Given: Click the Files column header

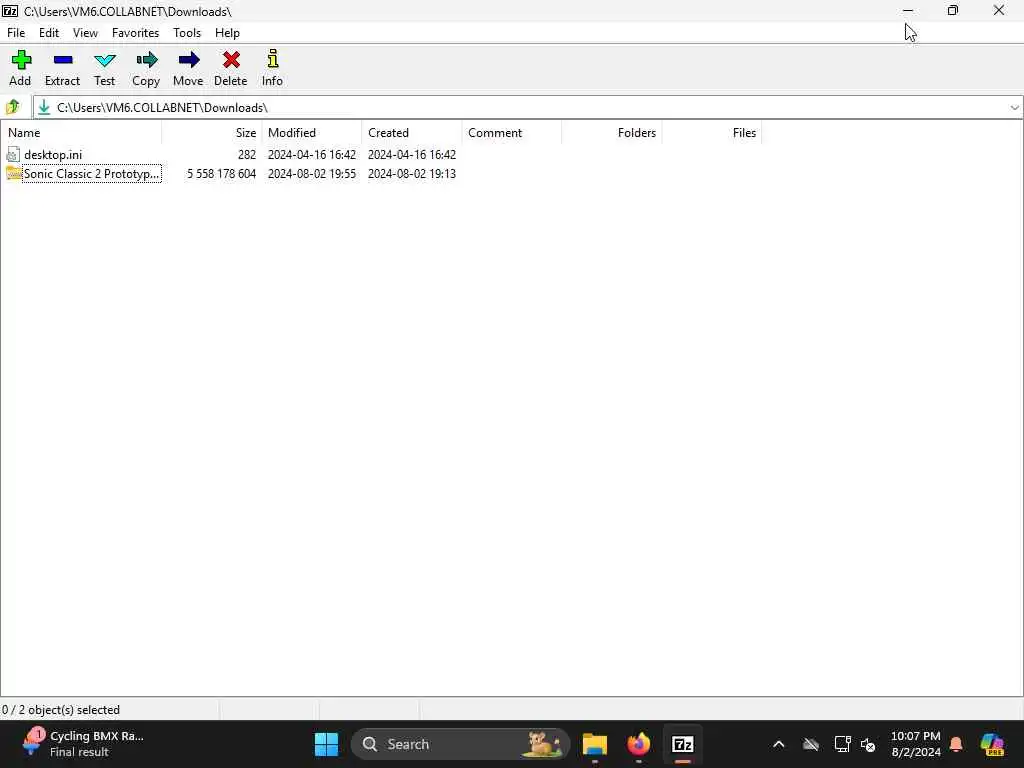Looking at the screenshot, I should point(712,133).
